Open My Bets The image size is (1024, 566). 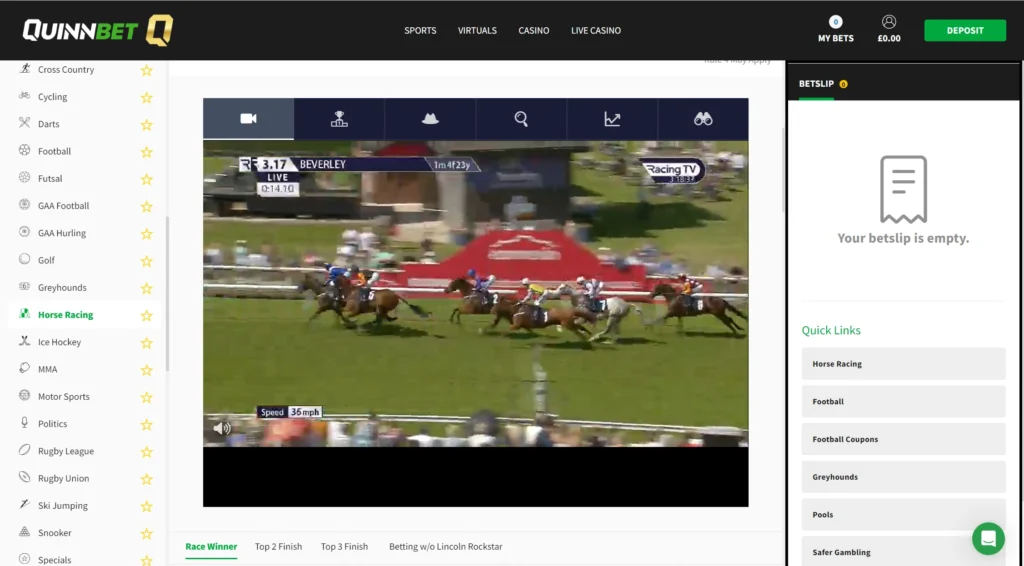(x=835, y=30)
